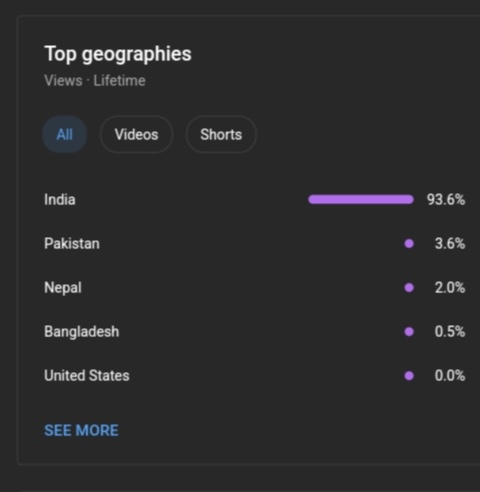Click the purple dot for United States
This screenshot has width=480, height=492.
pos(409,376)
